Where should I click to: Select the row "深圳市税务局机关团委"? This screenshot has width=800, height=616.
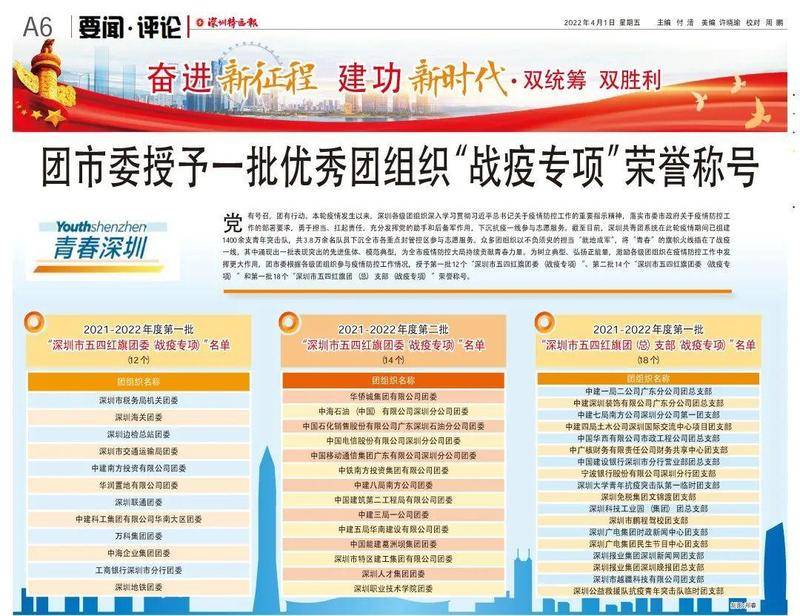(x=138, y=401)
